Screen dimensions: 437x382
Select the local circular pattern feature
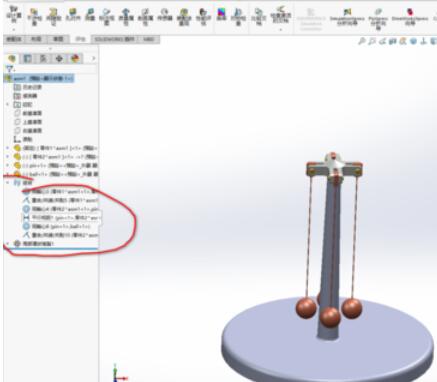pos(33,244)
